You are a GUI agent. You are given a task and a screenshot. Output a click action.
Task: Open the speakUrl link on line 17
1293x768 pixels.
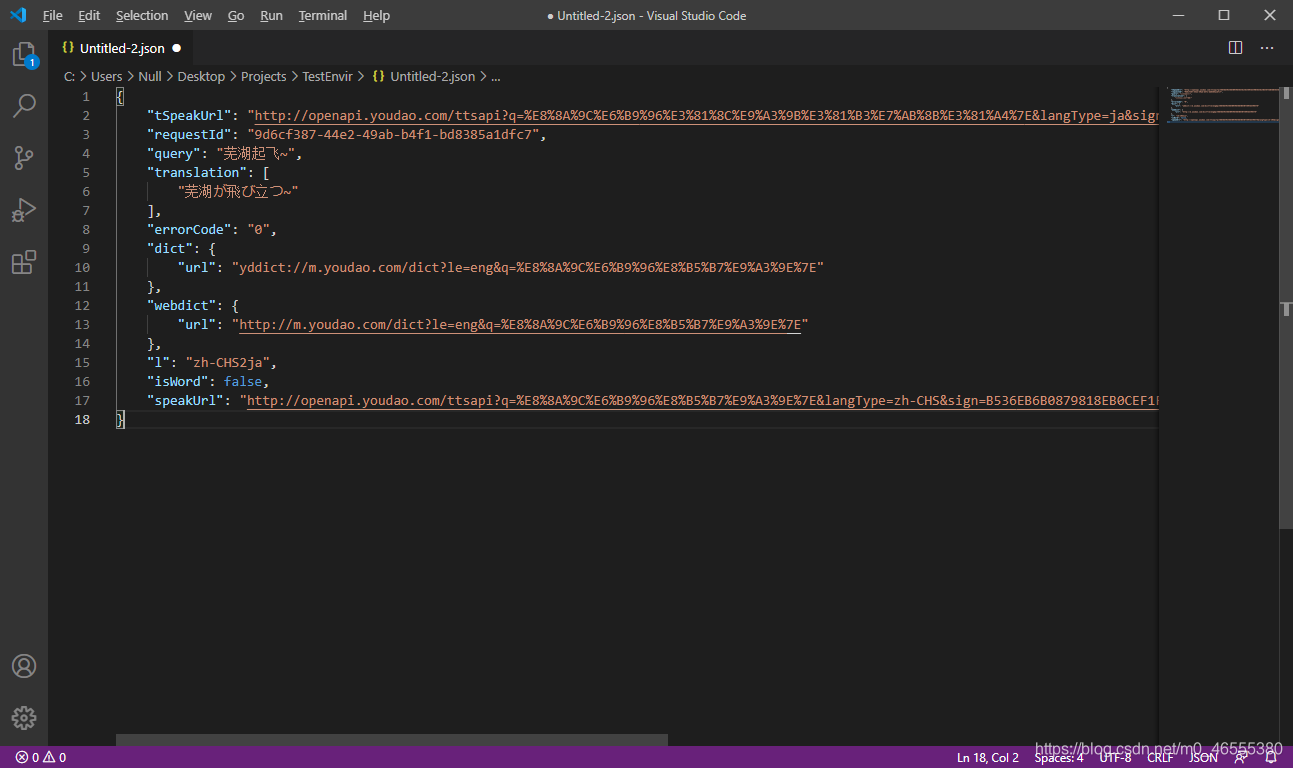702,401
